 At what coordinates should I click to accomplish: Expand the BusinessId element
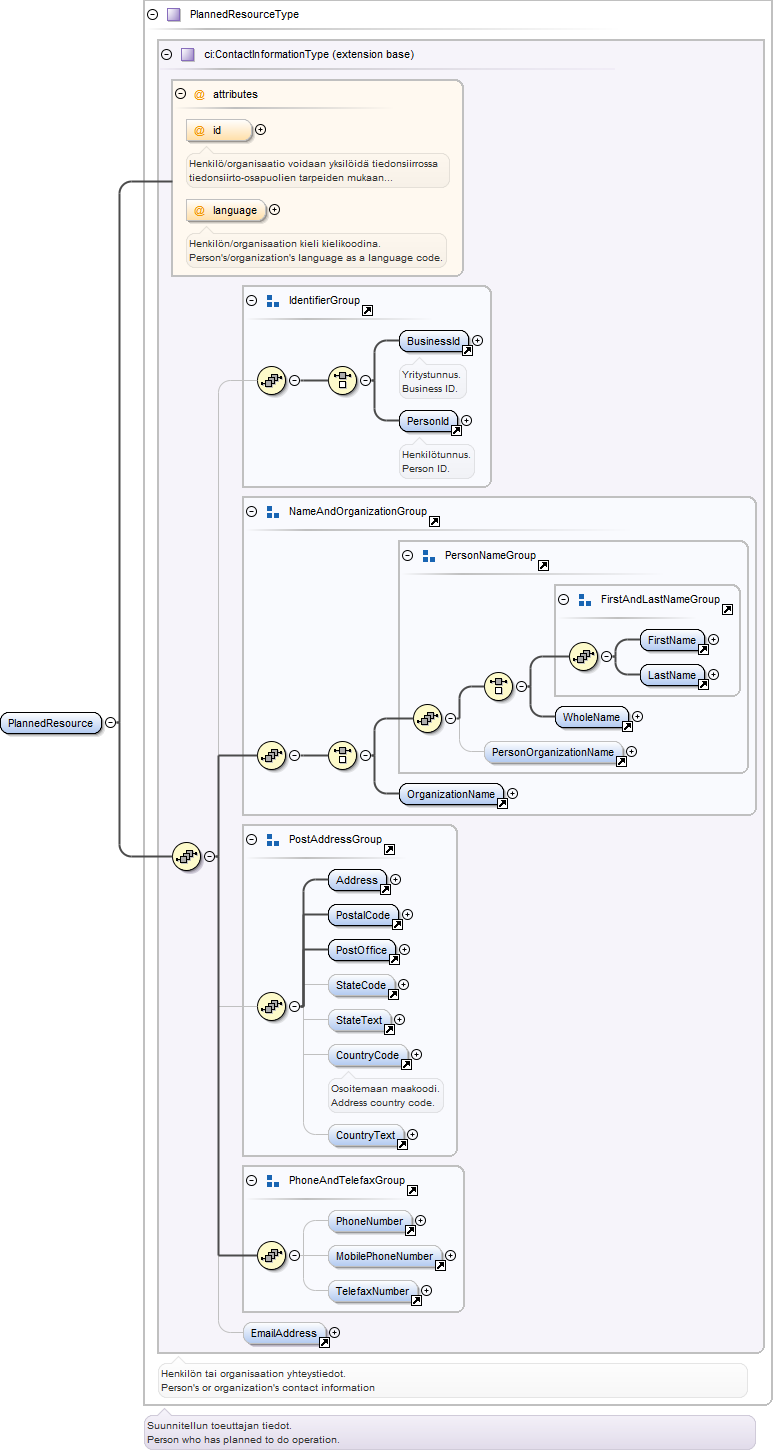[477, 341]
